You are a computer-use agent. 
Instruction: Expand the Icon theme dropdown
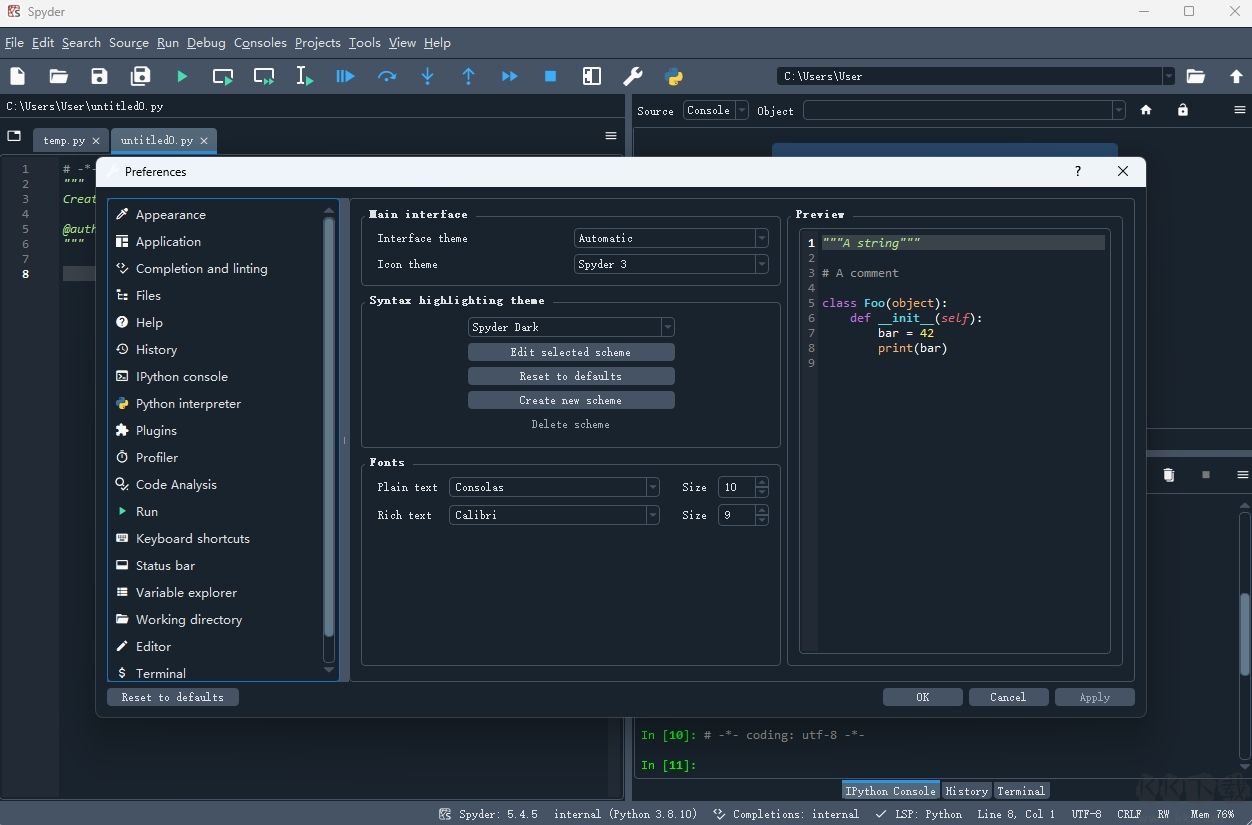(671, 264)
